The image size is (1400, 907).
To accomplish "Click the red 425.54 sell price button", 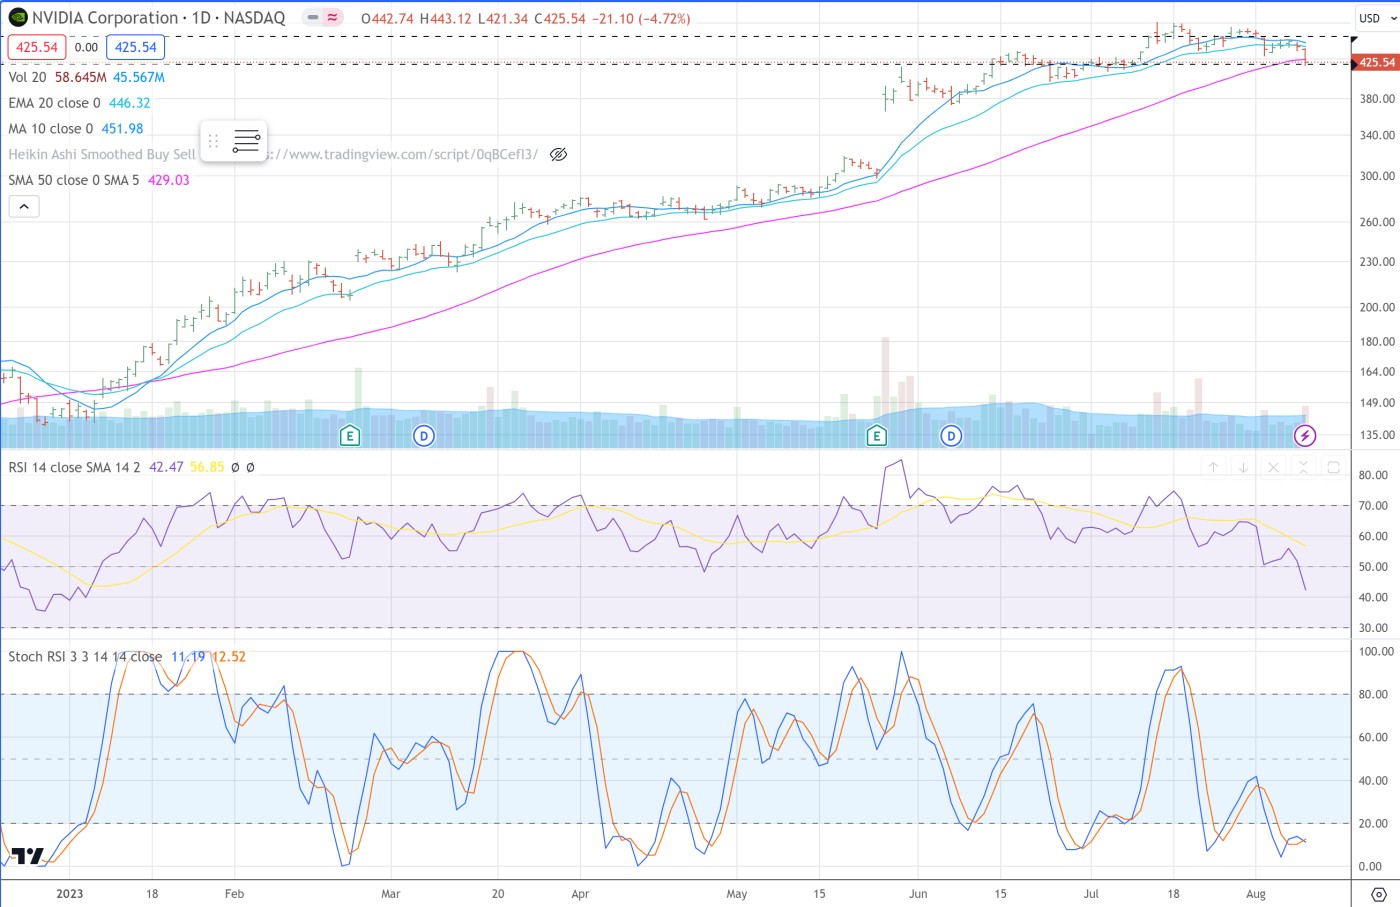I will pyautogui.click(x=37, y=47).
